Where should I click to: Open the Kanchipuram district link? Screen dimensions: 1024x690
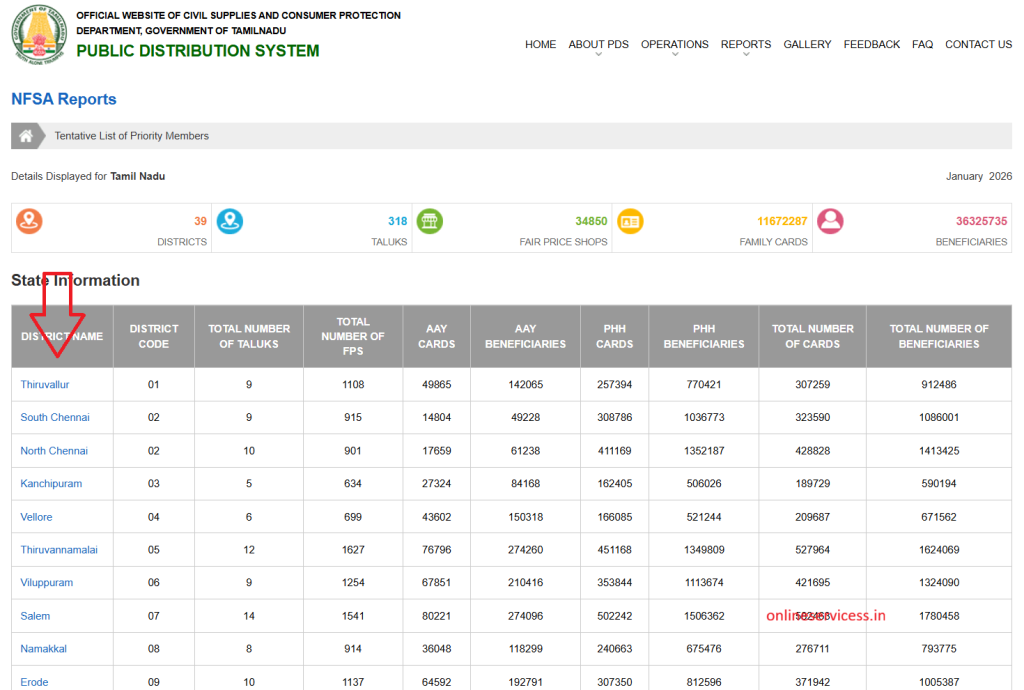(51, 484)
